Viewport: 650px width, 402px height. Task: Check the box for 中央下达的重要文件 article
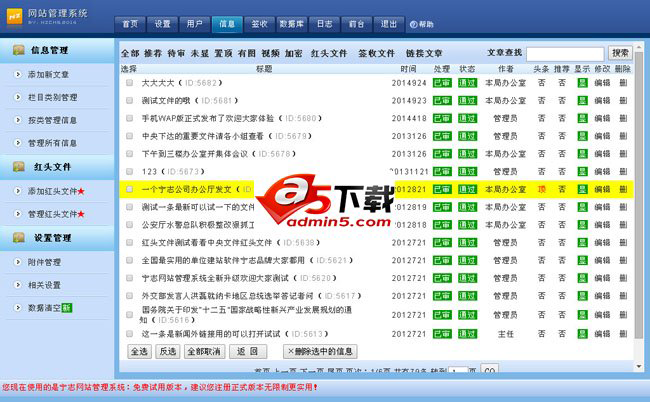[129, 136]
